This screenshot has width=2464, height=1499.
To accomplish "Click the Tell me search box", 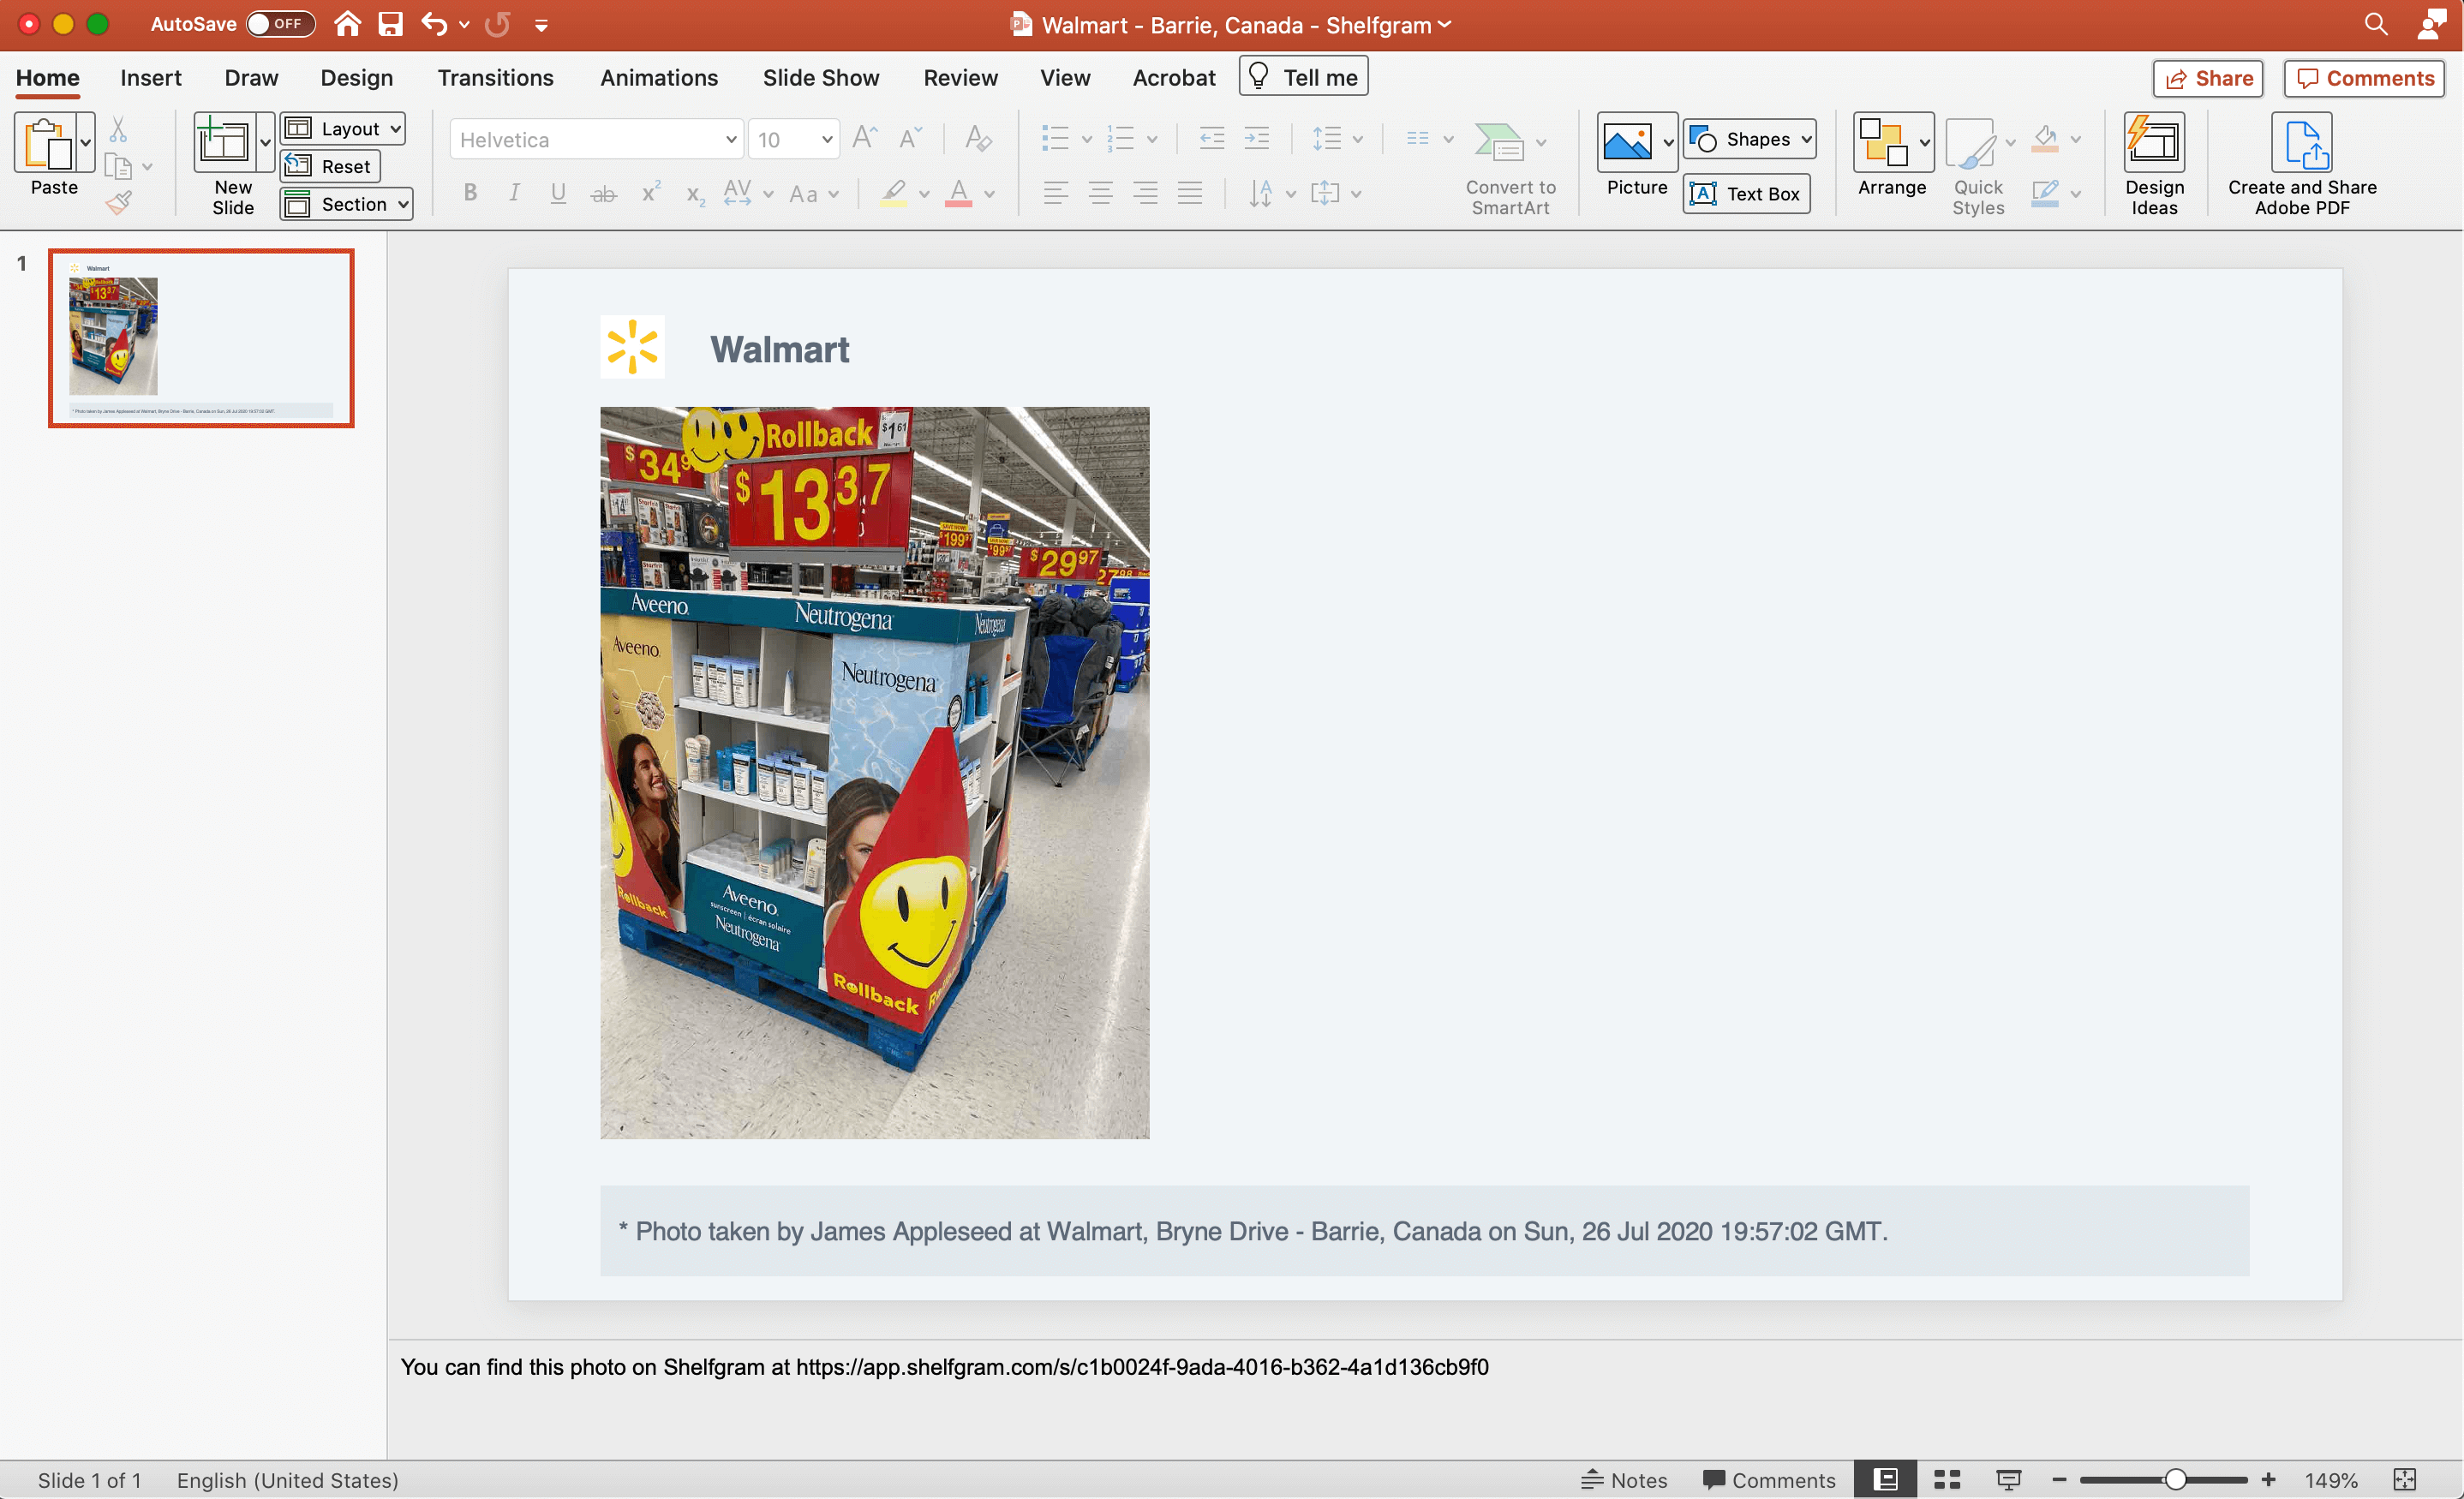I will [x=1303, y=77].
